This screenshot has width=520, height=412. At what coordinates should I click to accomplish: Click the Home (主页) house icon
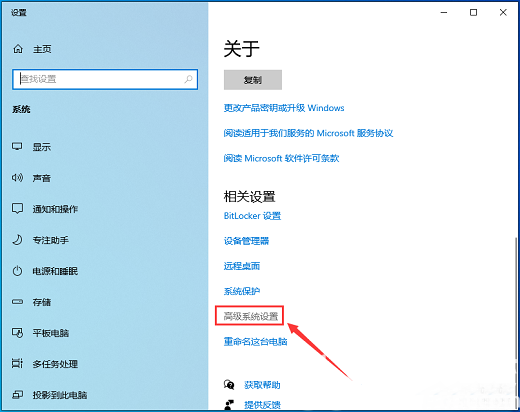click(x=18, y=49)
